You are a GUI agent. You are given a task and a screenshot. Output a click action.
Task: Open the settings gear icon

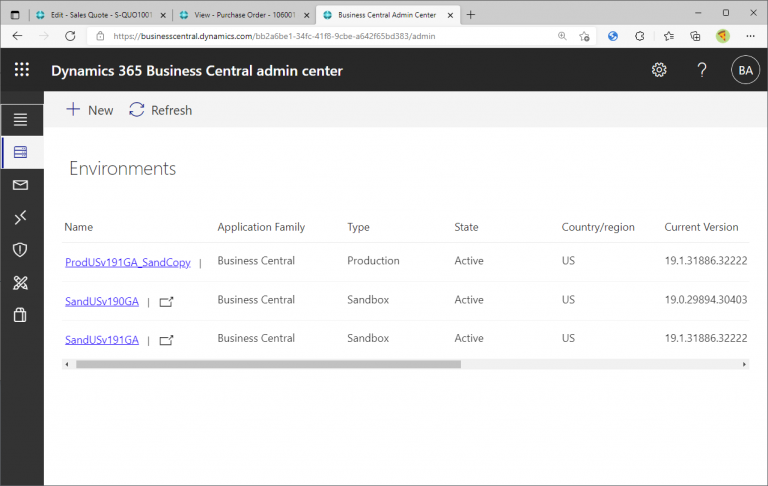coord(659,70)
